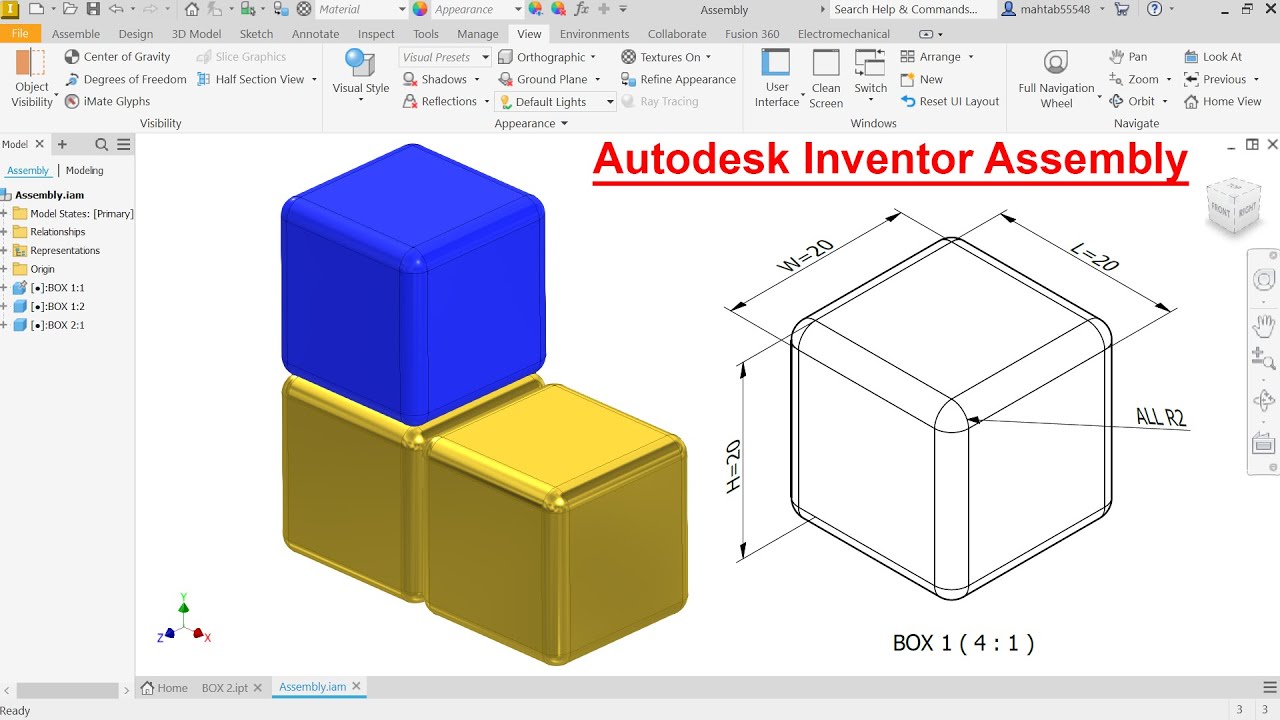1280x720 pixels.
Task: Click the Save icon in quick access toolbar
Action: click(x=93, y=9)
